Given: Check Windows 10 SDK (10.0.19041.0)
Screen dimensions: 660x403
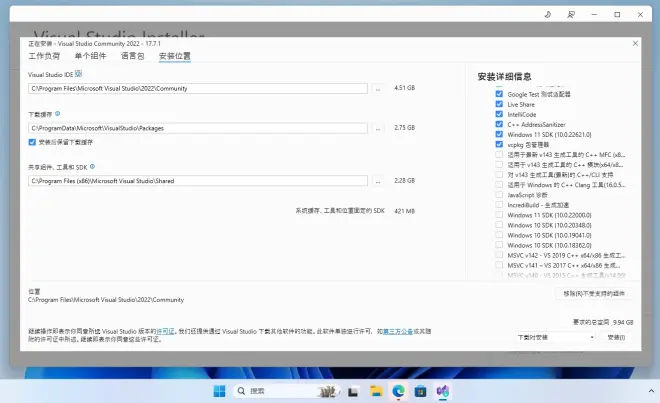Looking at the screenshot, I should point(499,235).
